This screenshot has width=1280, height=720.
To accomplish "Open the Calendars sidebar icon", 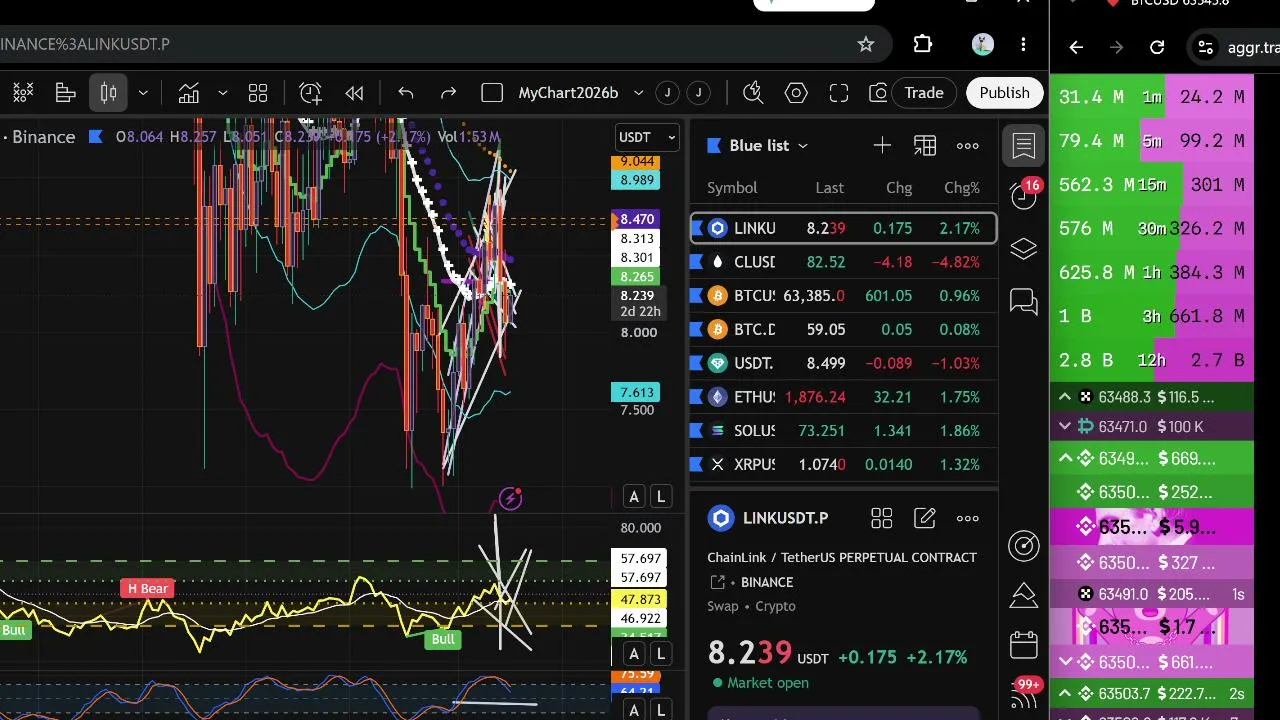I will click(x=1024, y=645).
